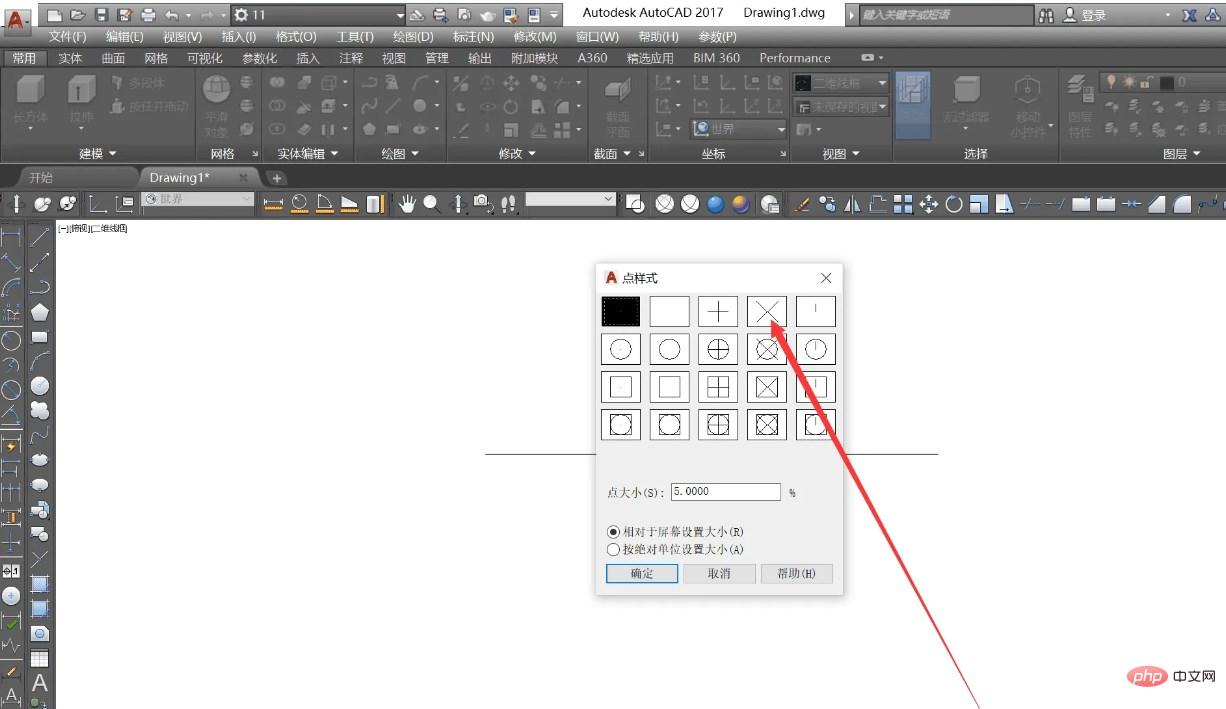
Task: Enable size relative to screen option
Action: tap(614, 532)
